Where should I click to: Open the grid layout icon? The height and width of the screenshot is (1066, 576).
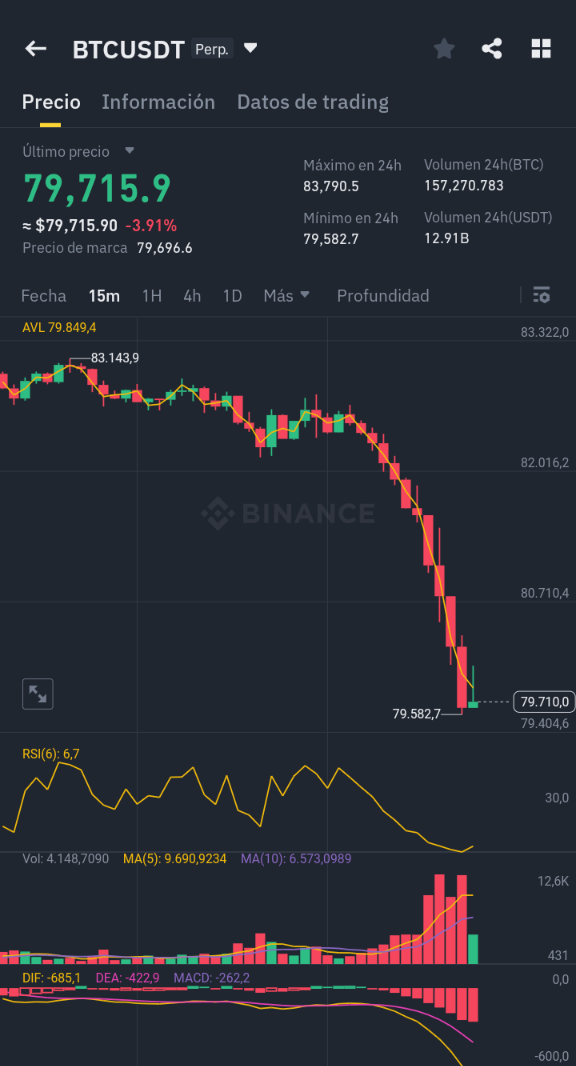(x=541, y=48)
